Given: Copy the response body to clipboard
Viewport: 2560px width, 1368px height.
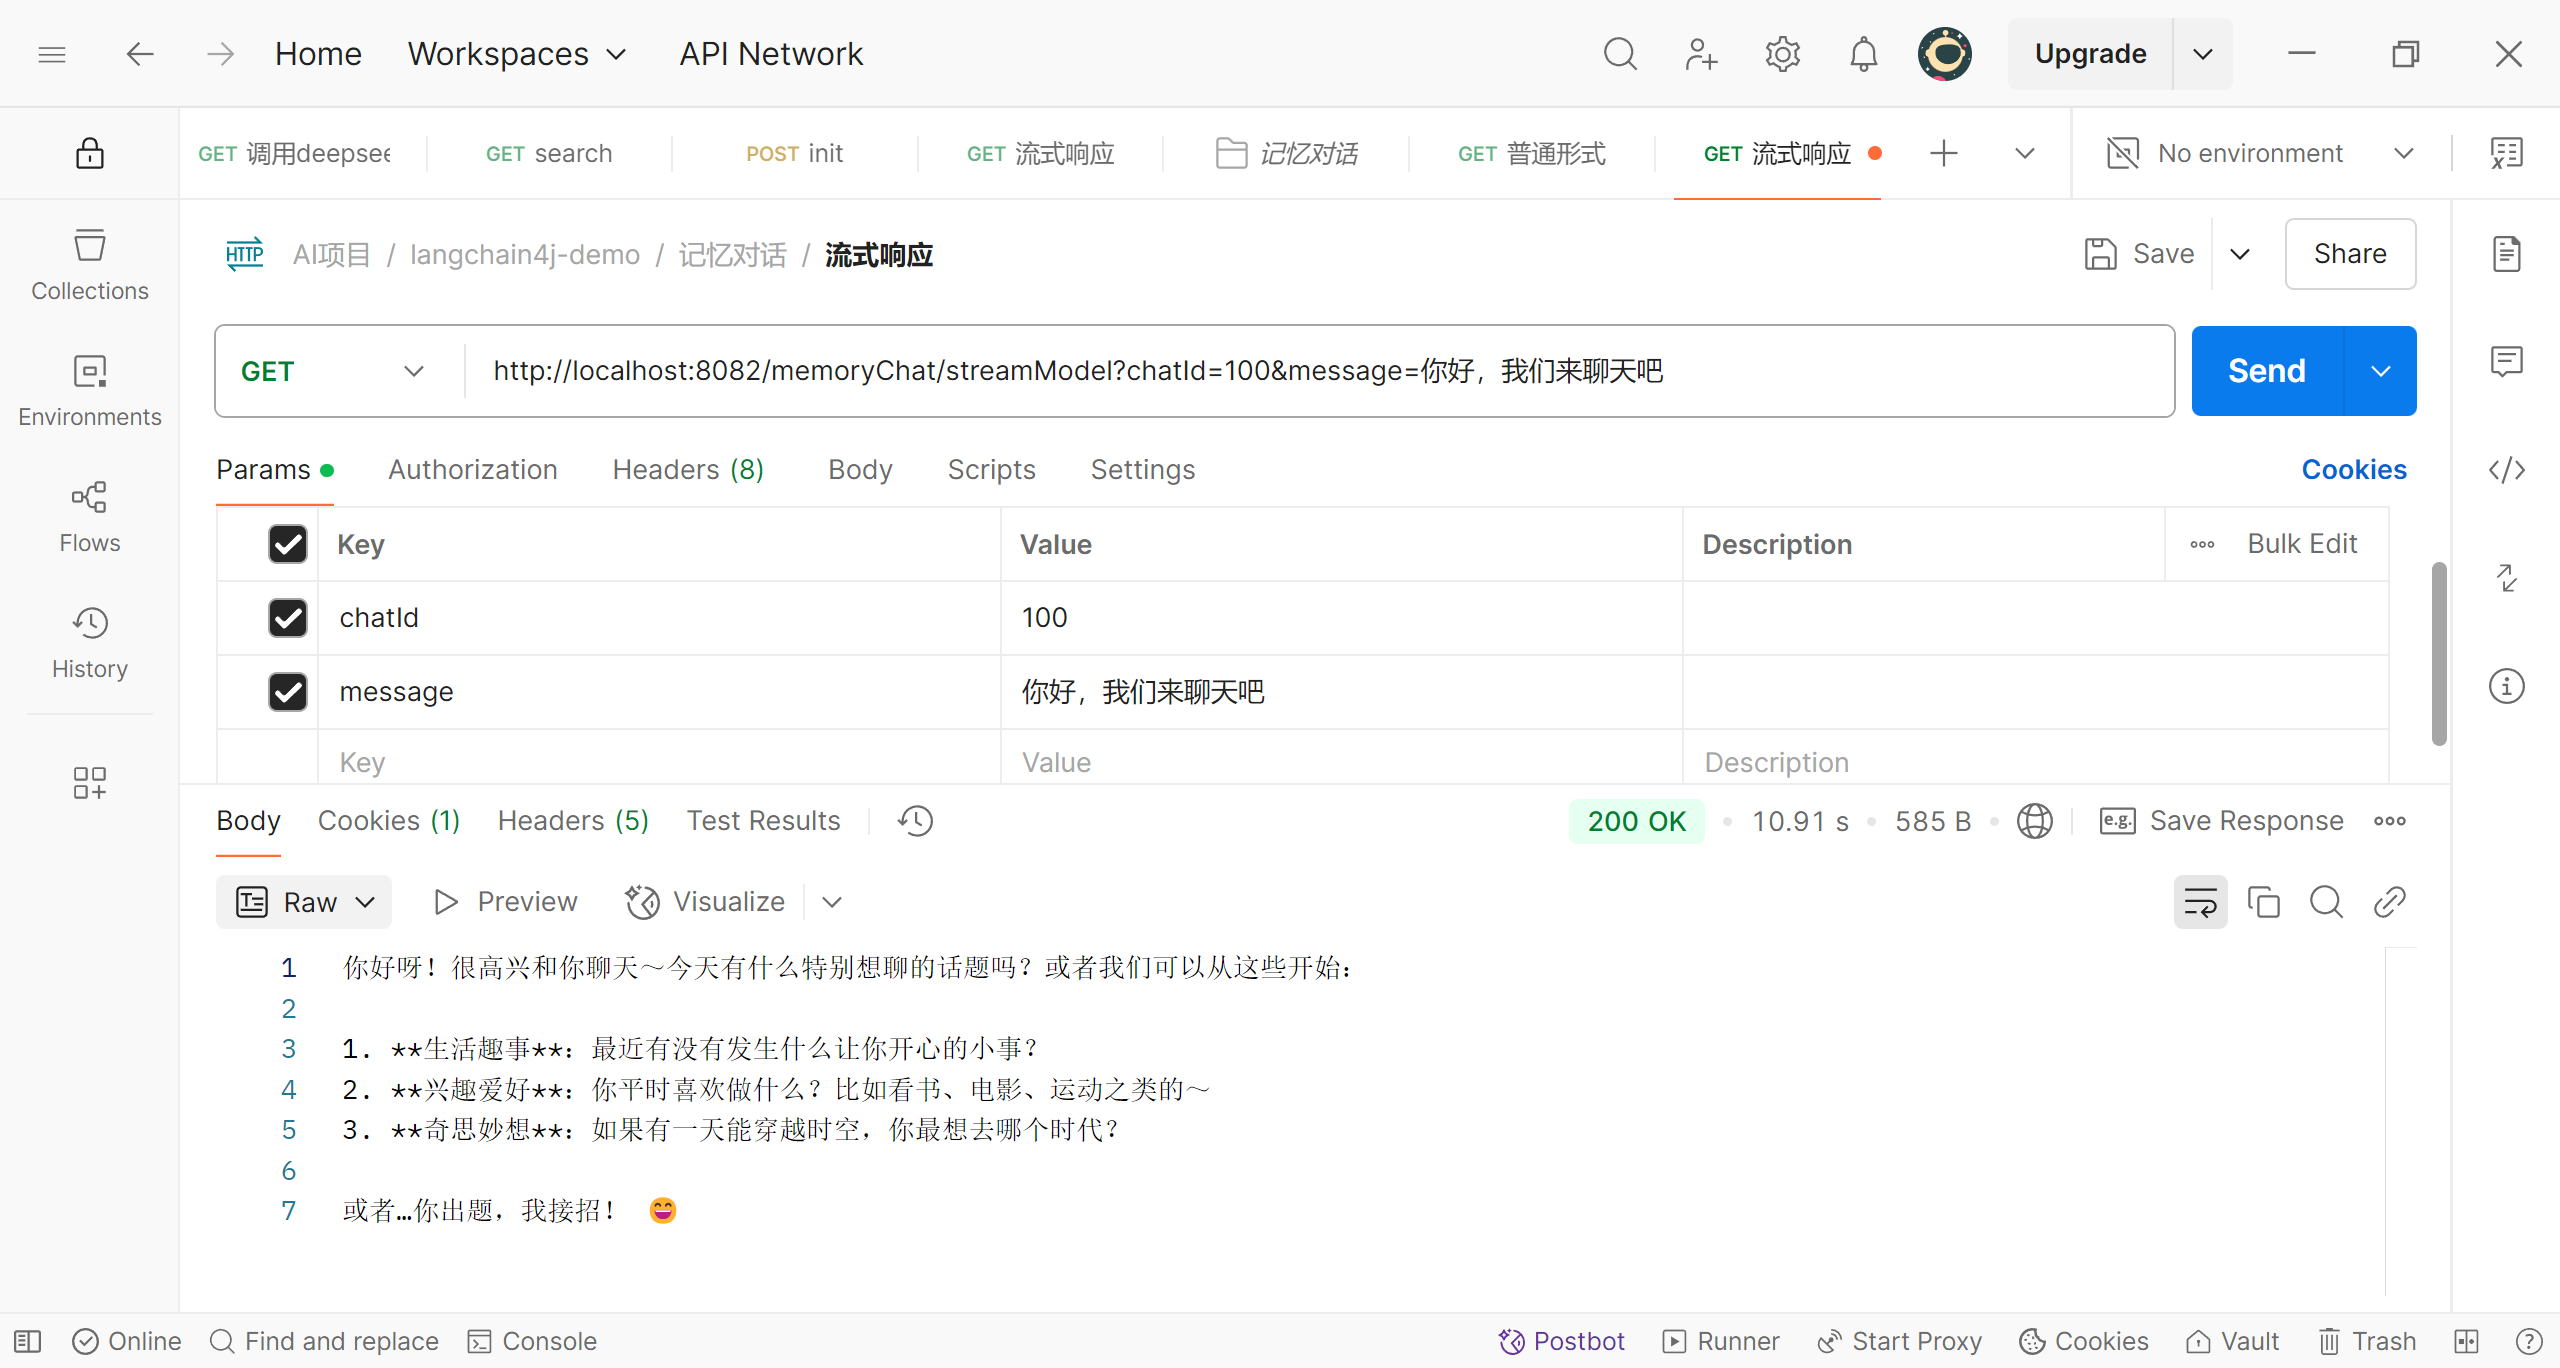Looking at the screenshot, I should click(2263, 902).
